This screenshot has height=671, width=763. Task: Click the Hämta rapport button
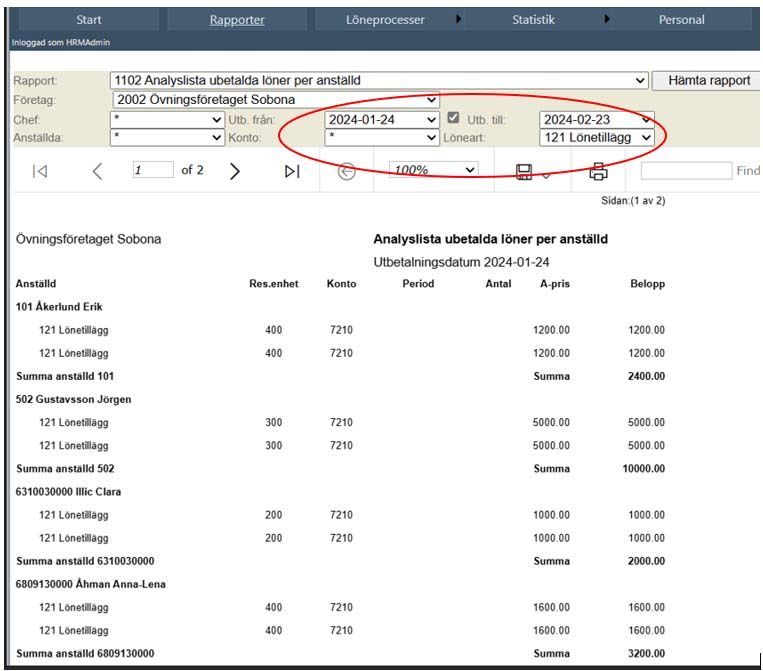click(x=709, y=80)
